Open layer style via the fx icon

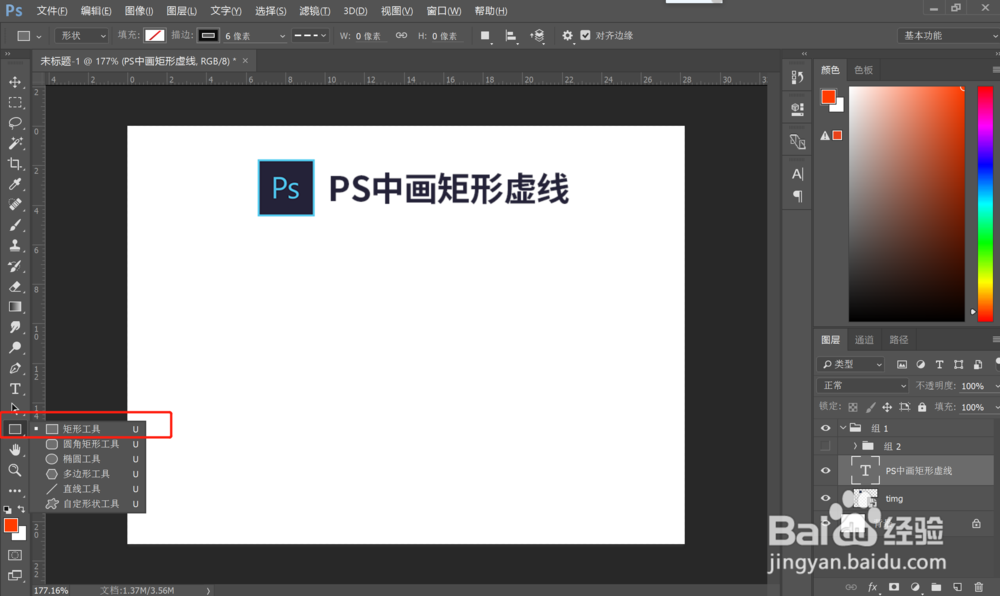(872, 587)
